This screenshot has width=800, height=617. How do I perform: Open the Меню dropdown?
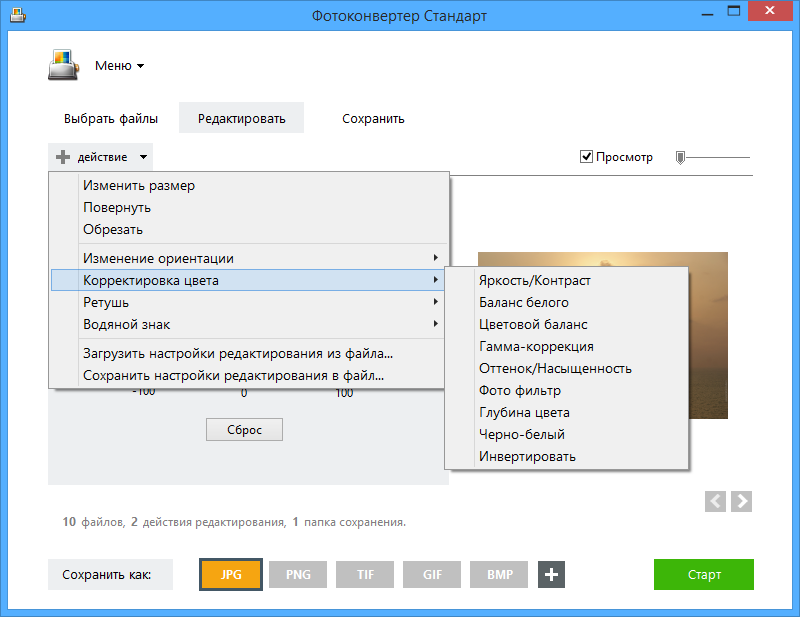tap(119, 65)
